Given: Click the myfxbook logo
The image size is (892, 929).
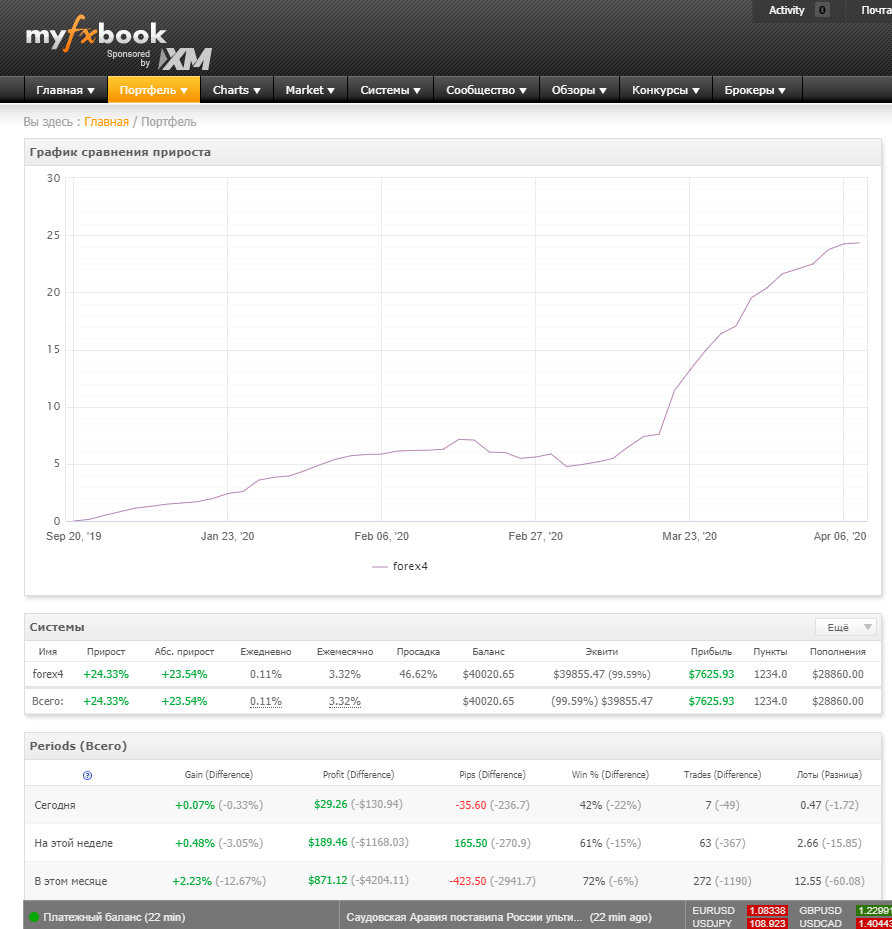Looking at the screenshot, I should [96, 34].
